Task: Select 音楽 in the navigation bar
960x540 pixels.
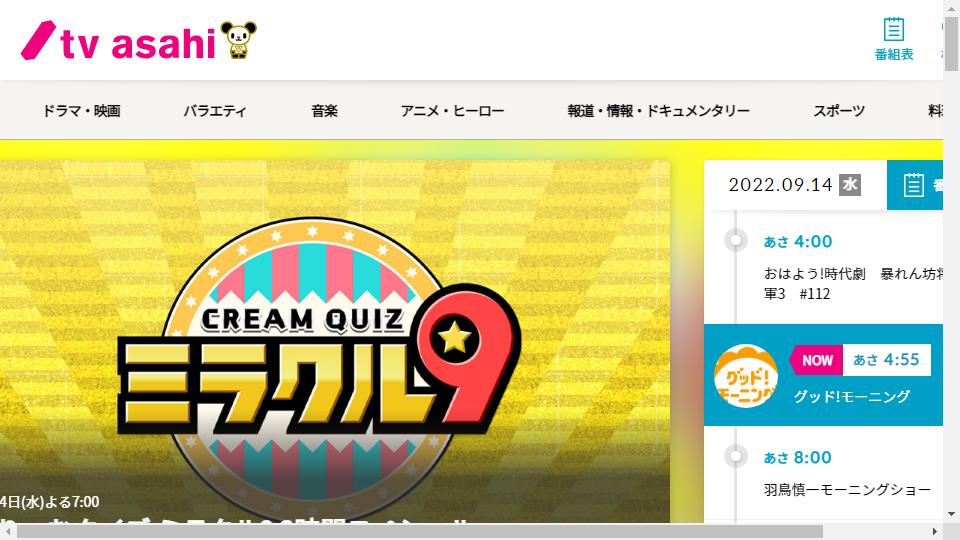Action: [324, 111]
